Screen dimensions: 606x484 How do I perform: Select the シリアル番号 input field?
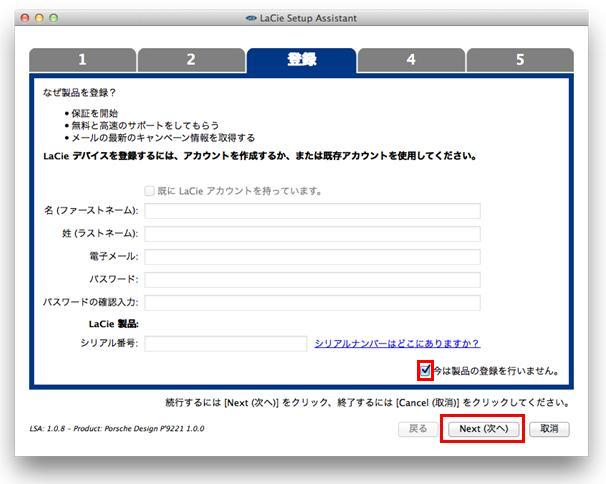click(x=226, y=343)
